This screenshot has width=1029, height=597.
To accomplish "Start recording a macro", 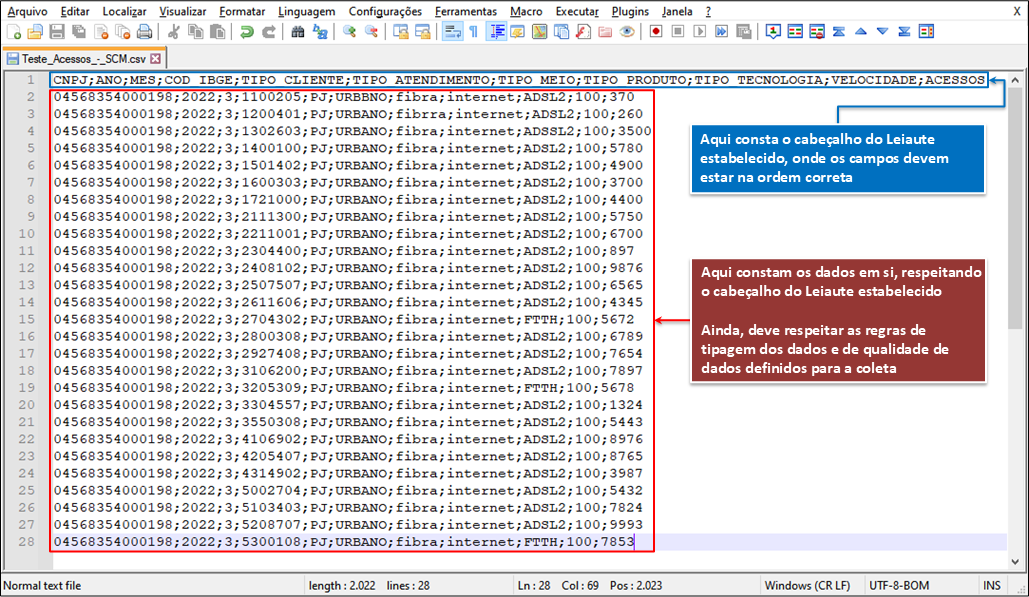I will tap(654, 32).
